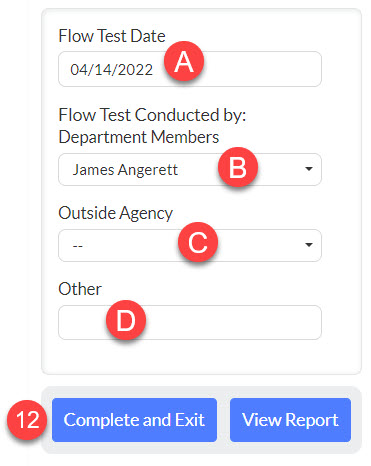Click the Complete and Exit button

(134, 420)
